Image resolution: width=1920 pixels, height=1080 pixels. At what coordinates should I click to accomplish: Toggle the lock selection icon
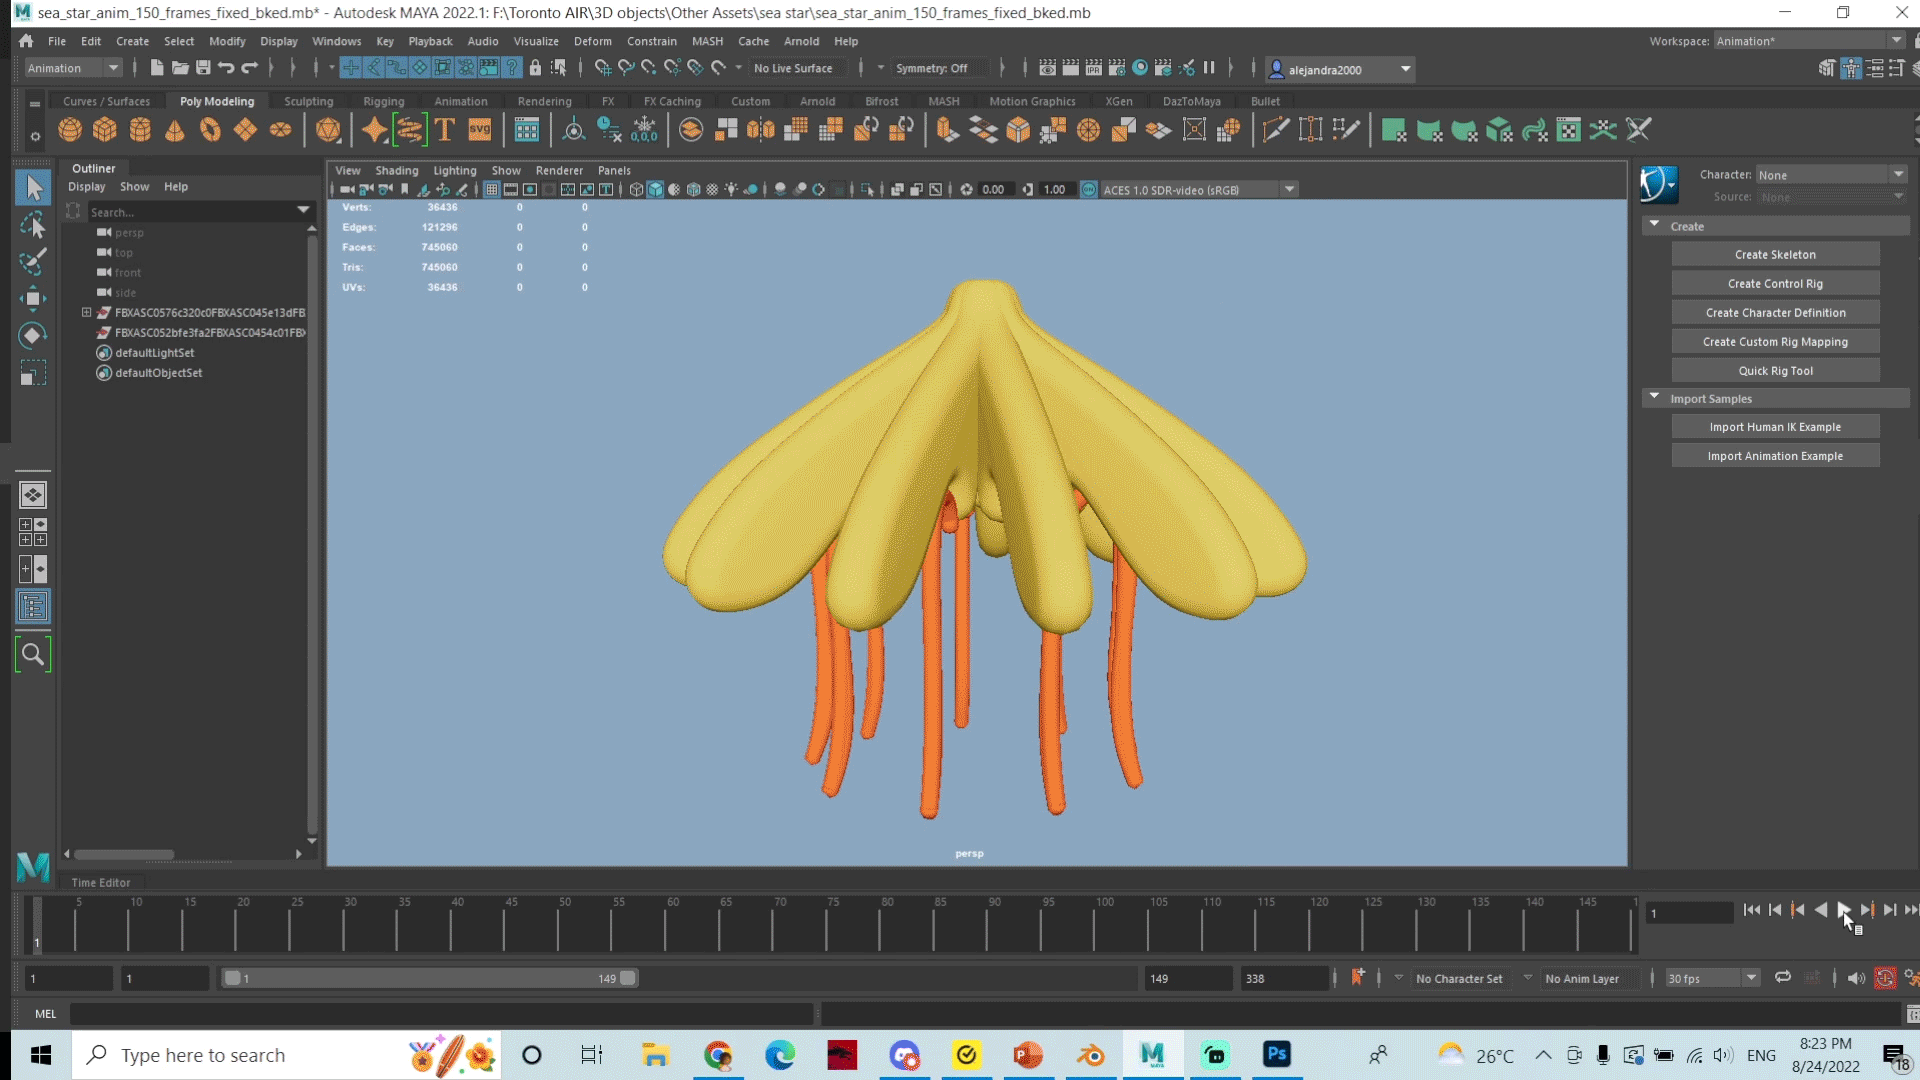coord(535,68)
